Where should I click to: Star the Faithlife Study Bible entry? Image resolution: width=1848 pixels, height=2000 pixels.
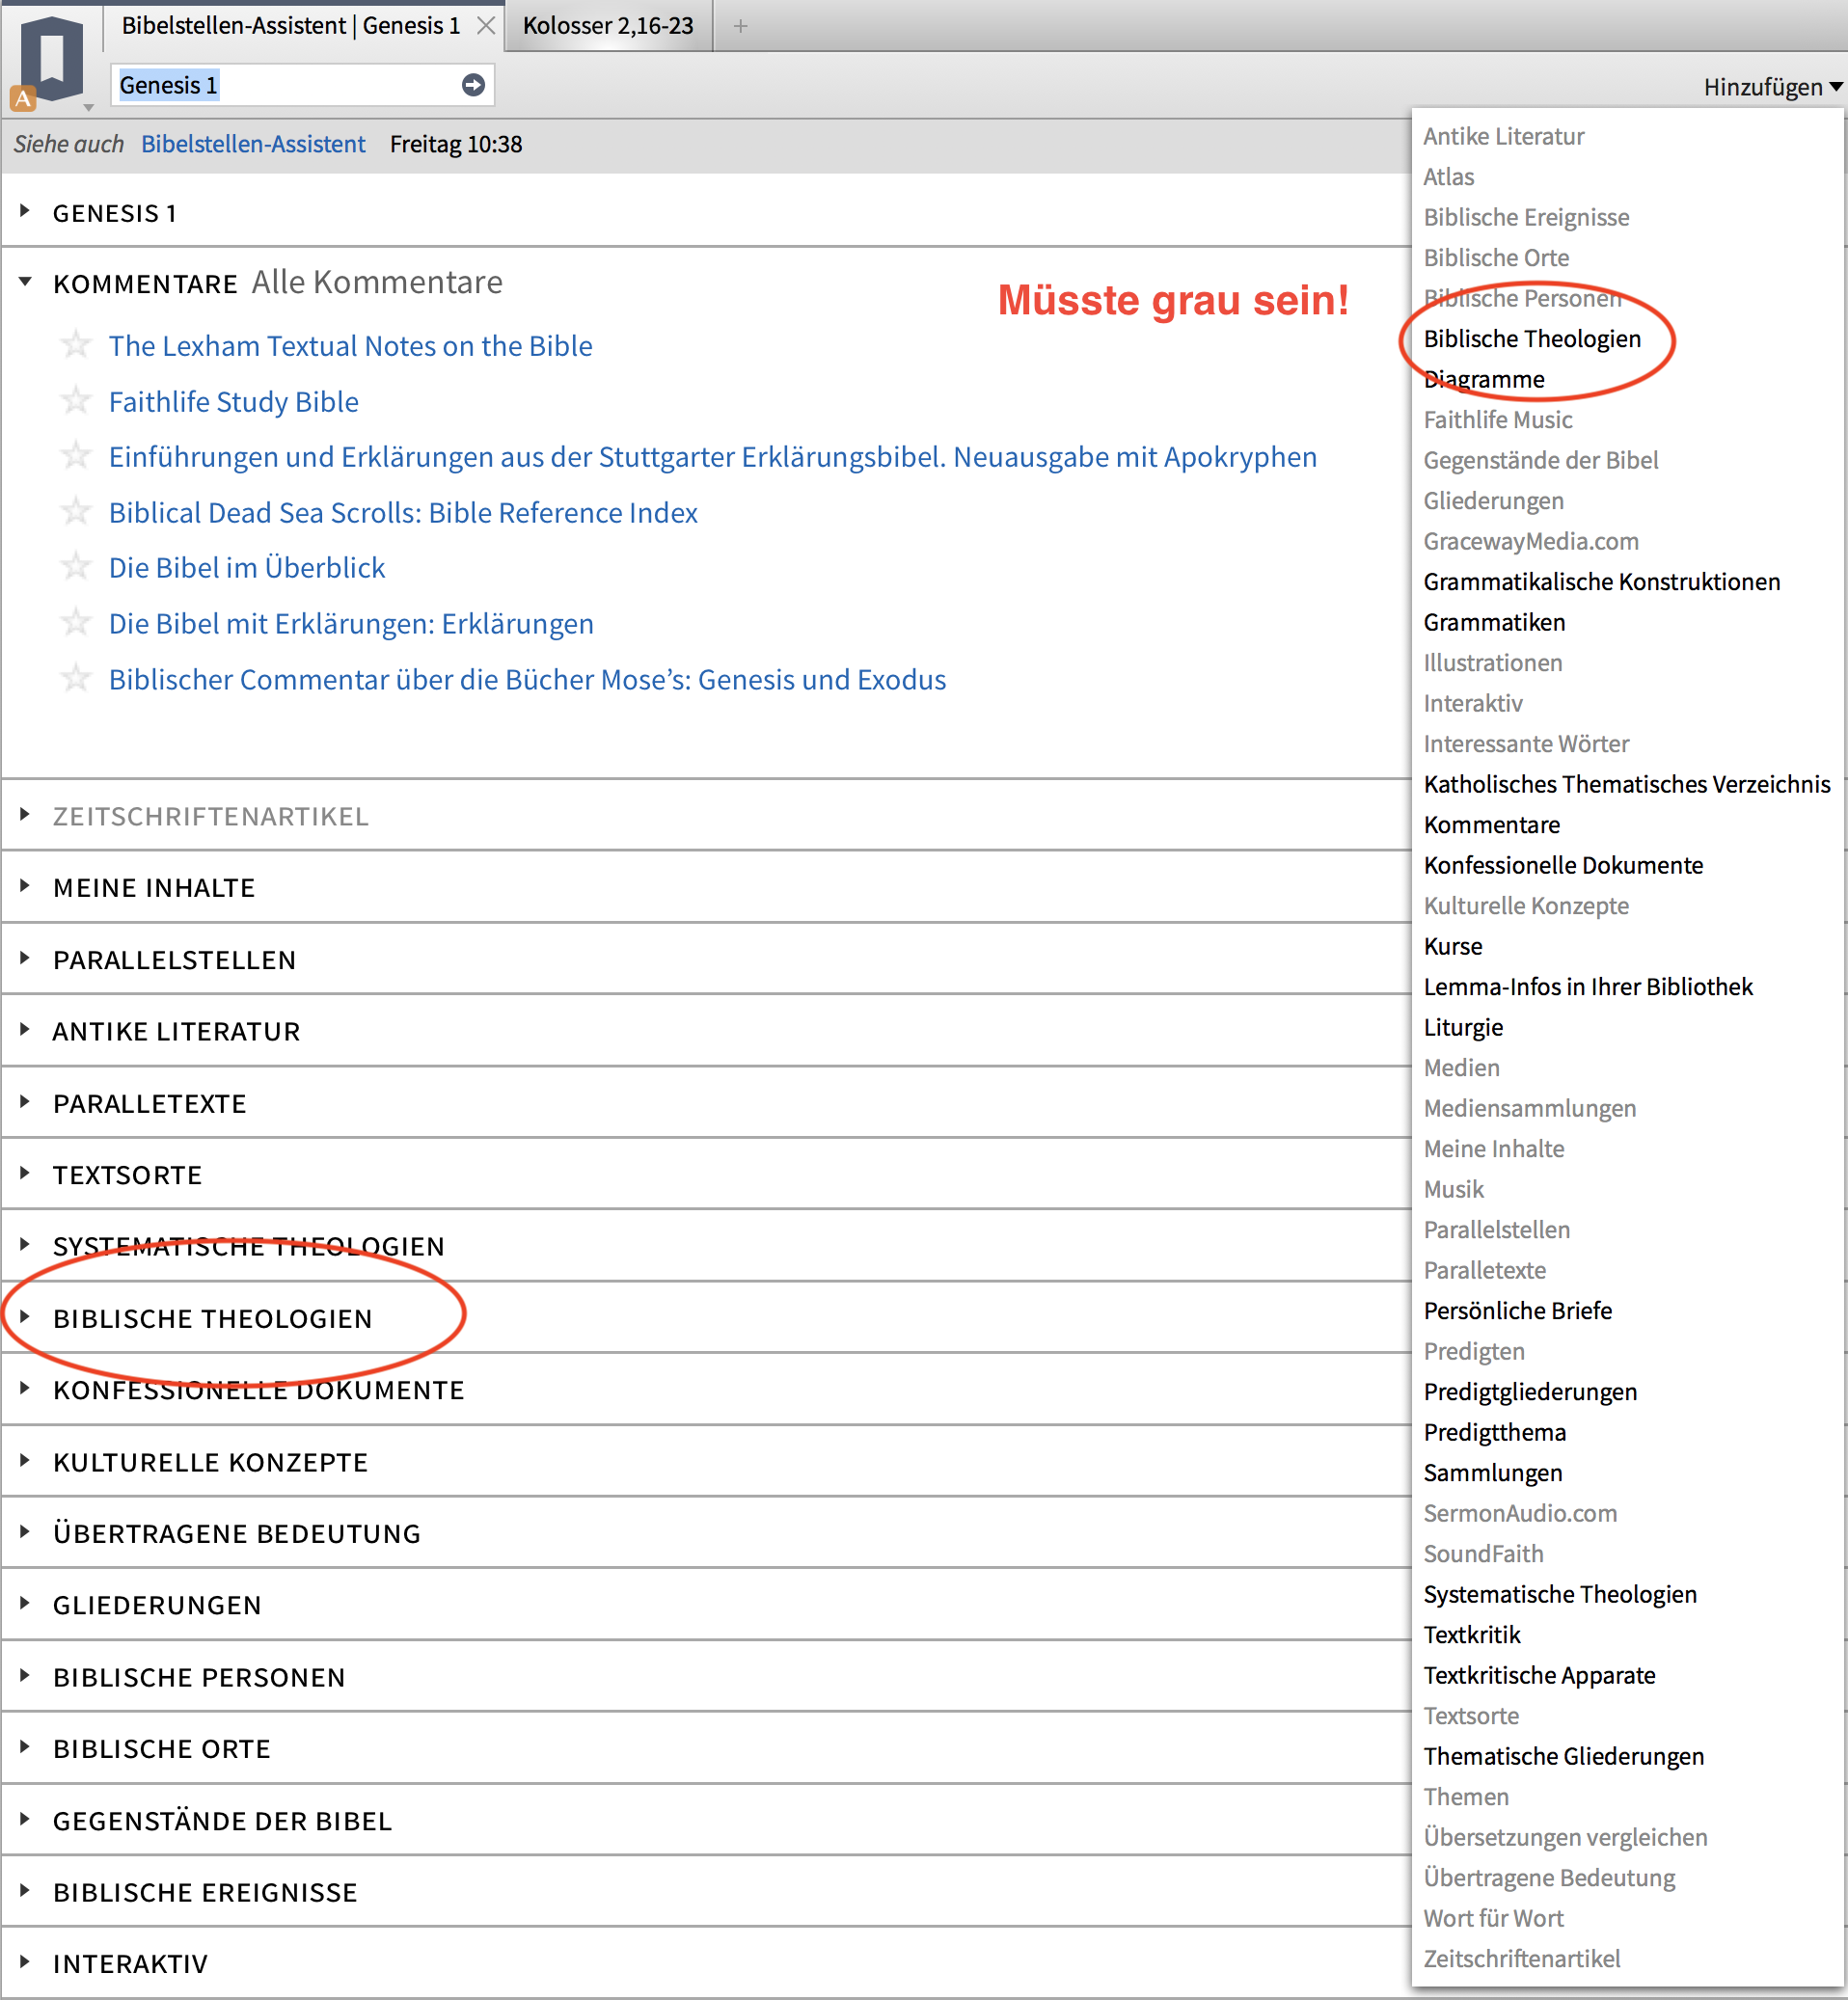click(x=75, y=401)
